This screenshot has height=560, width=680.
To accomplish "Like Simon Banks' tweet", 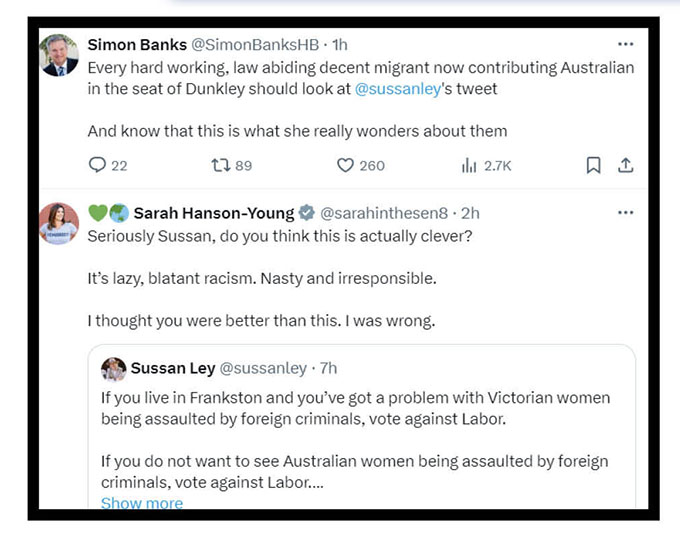I will tap(345, 165).
